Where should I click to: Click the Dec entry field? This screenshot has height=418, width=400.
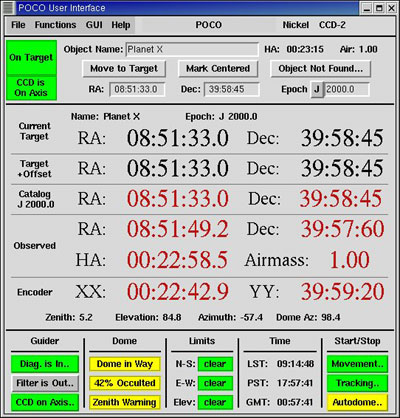(231, 90)
